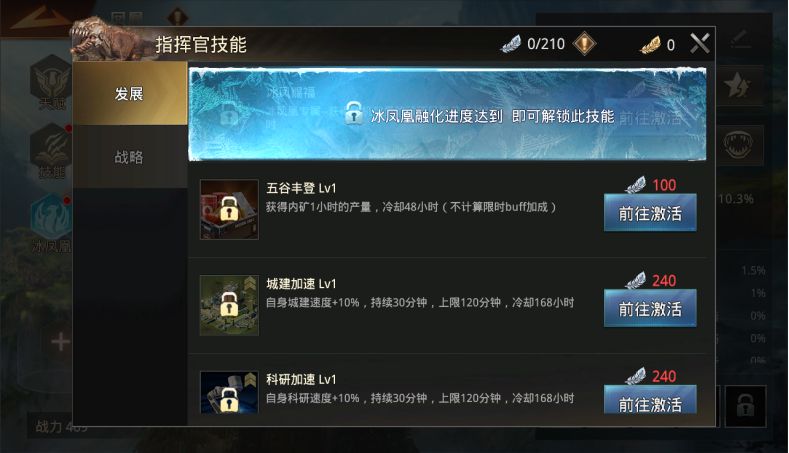Image resolution: width=789 pixels, height=453 pixels.
Task: Click 前往激活 for 五谷丰登
Action: [x=650, y=213]
